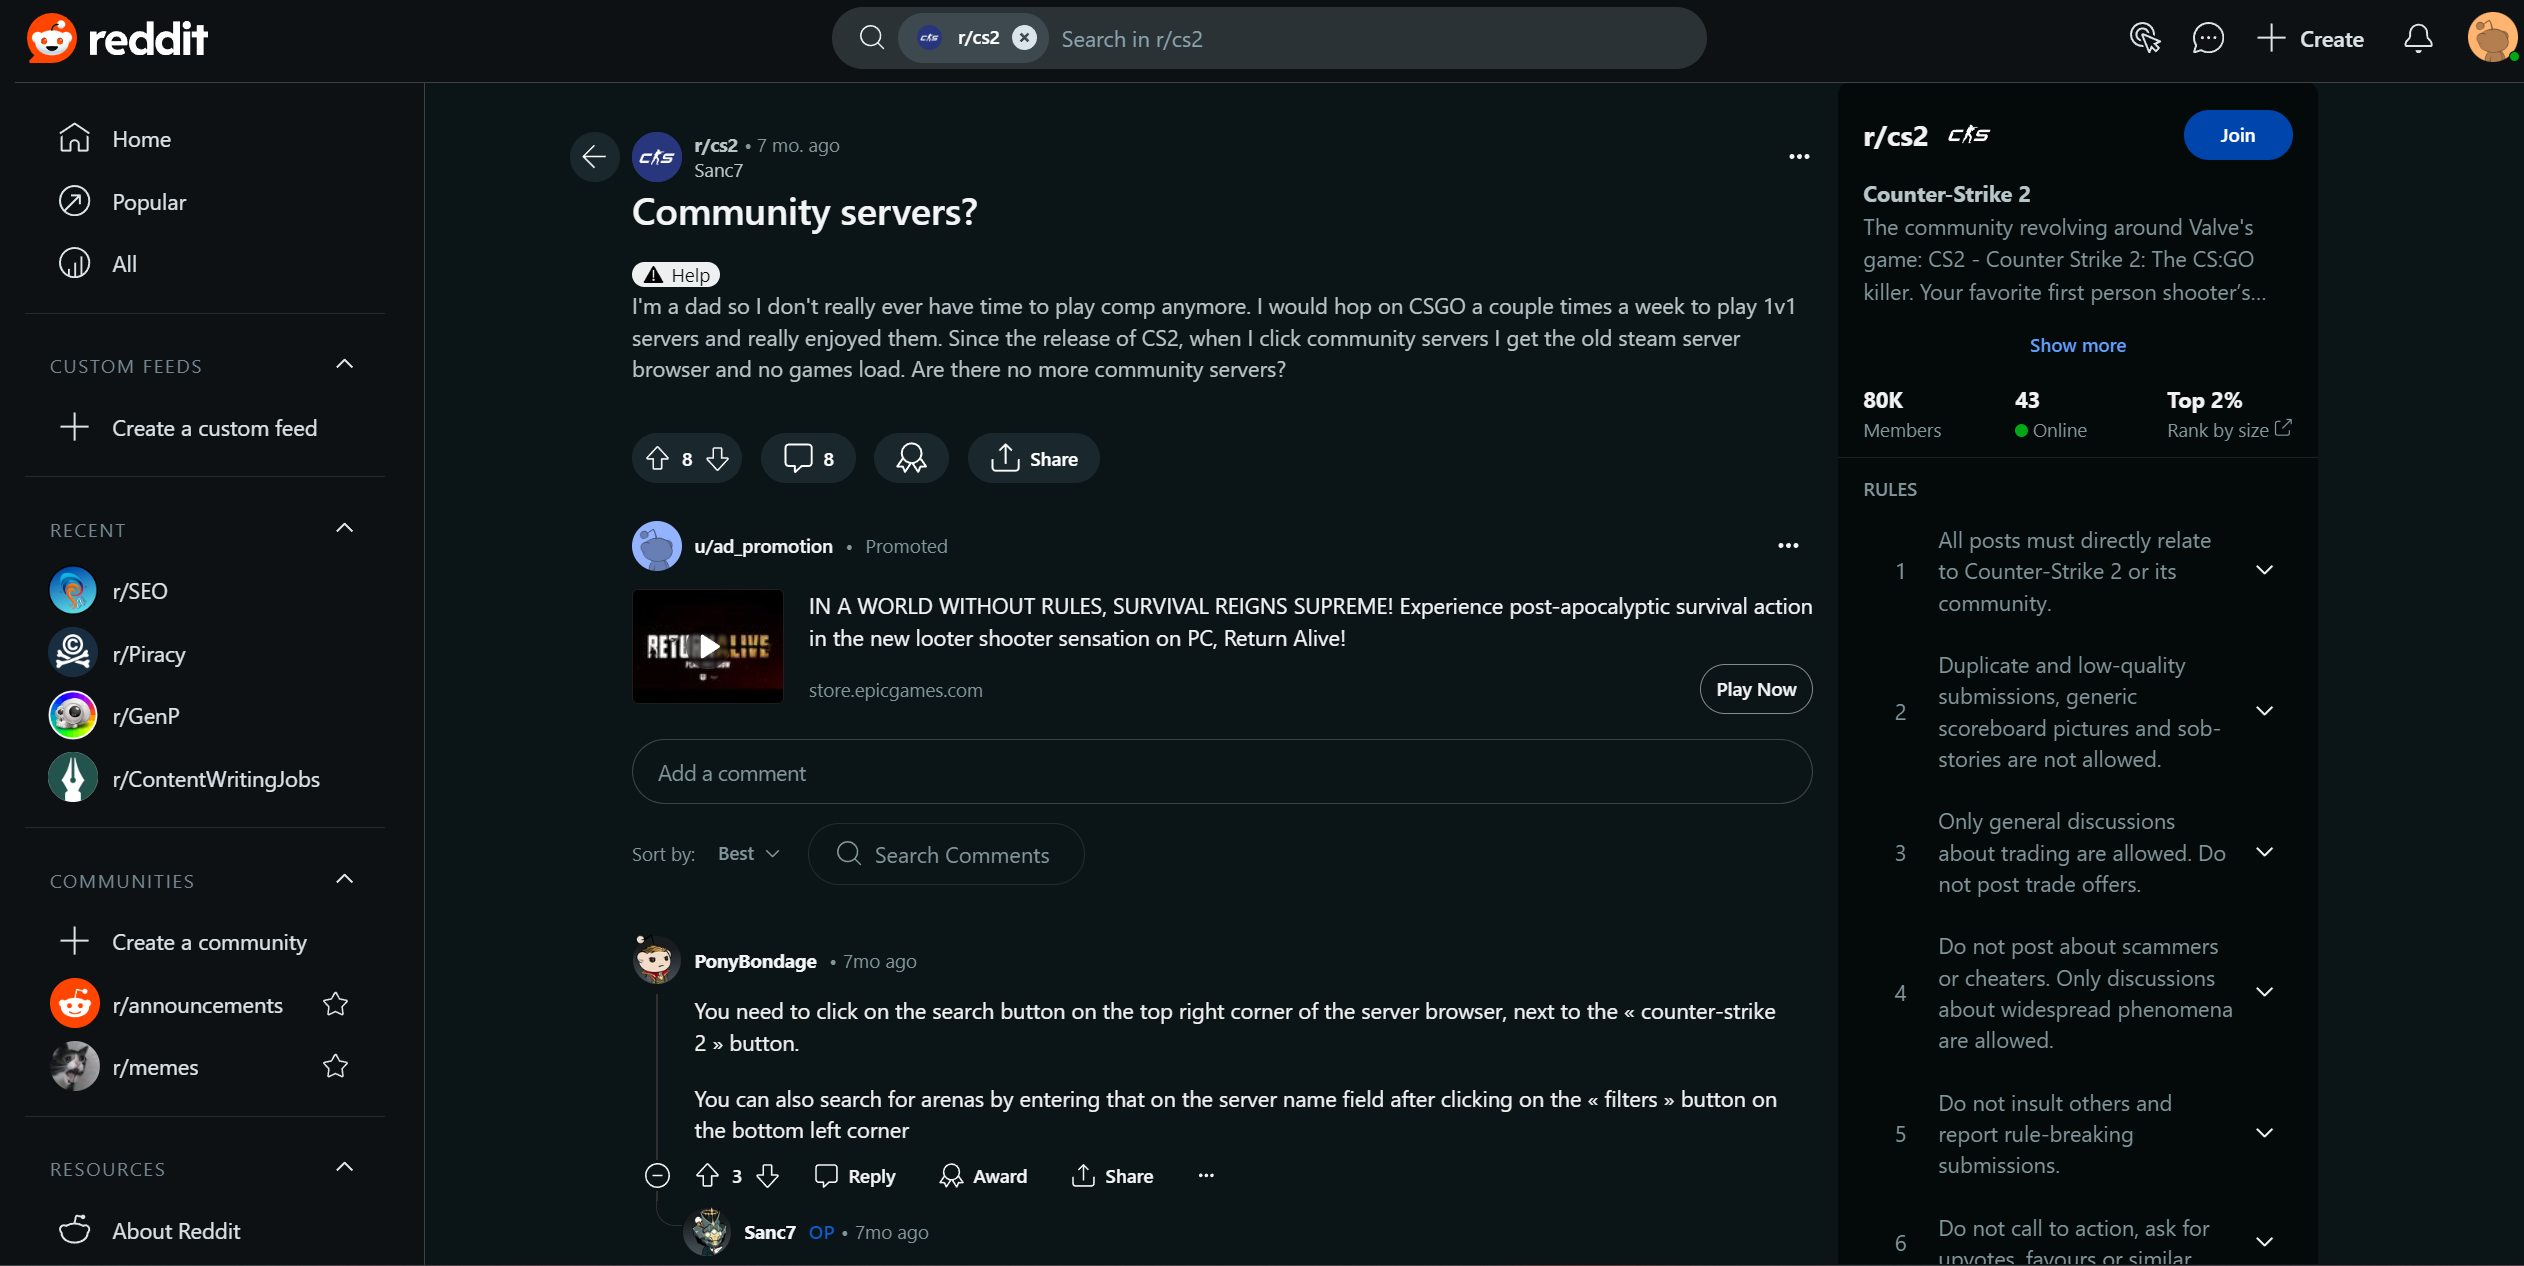Open Sort by Best dropdown
The image size is (2524, 1266).
click(748, 854)
